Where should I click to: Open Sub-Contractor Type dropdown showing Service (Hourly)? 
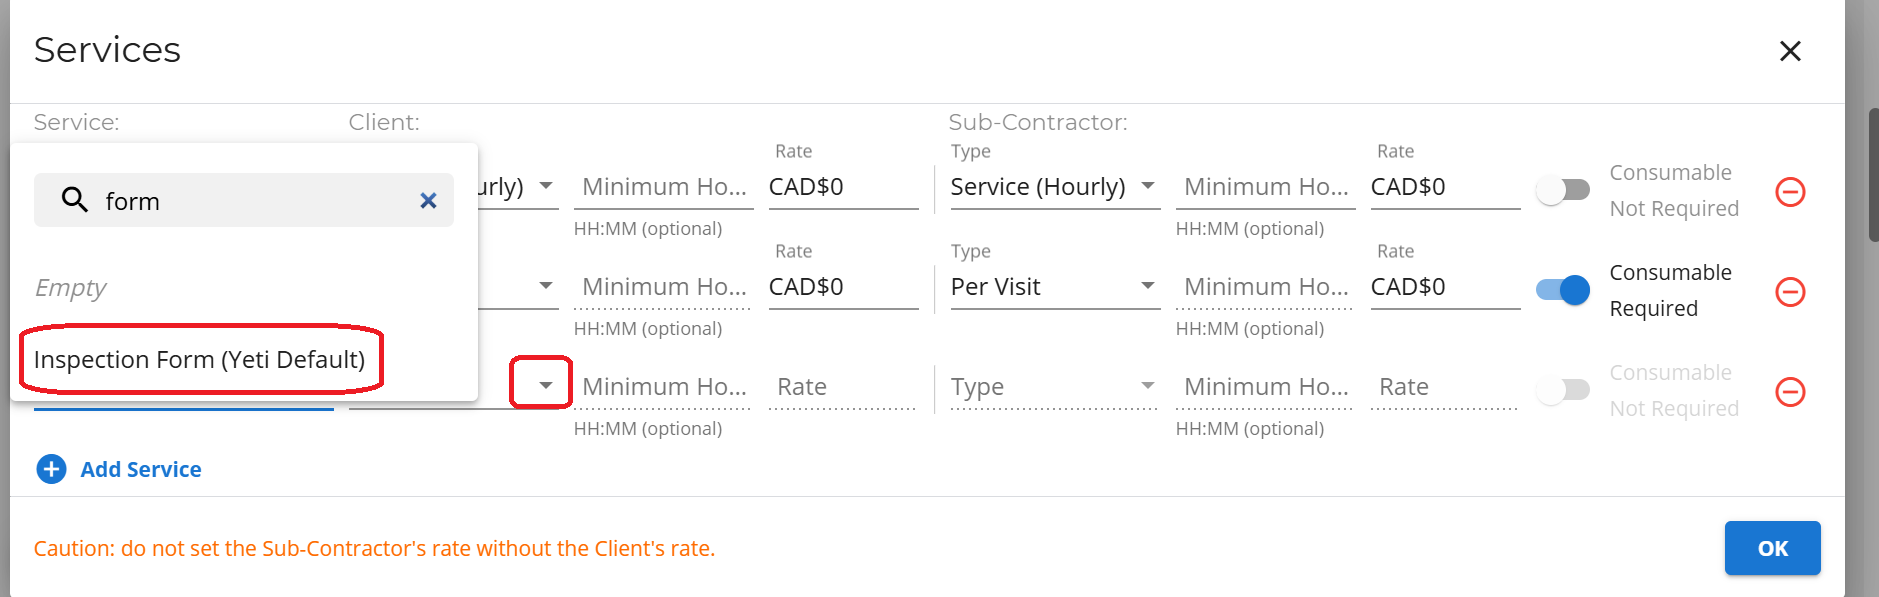[1054, 187]
